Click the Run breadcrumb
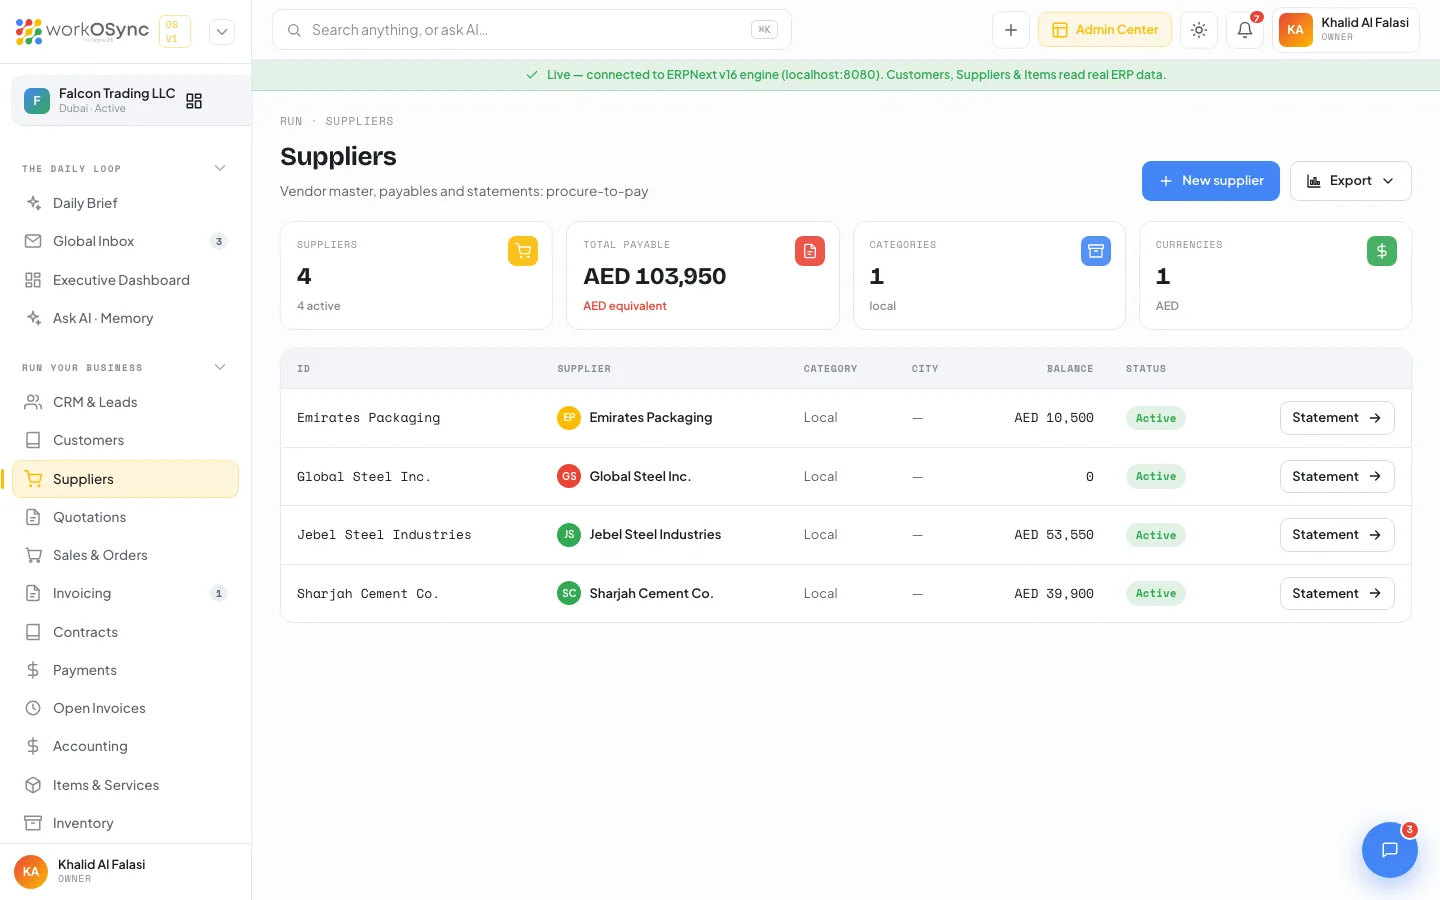Image resolution: width=1440 pixels, height=900 pixels. 291,122
